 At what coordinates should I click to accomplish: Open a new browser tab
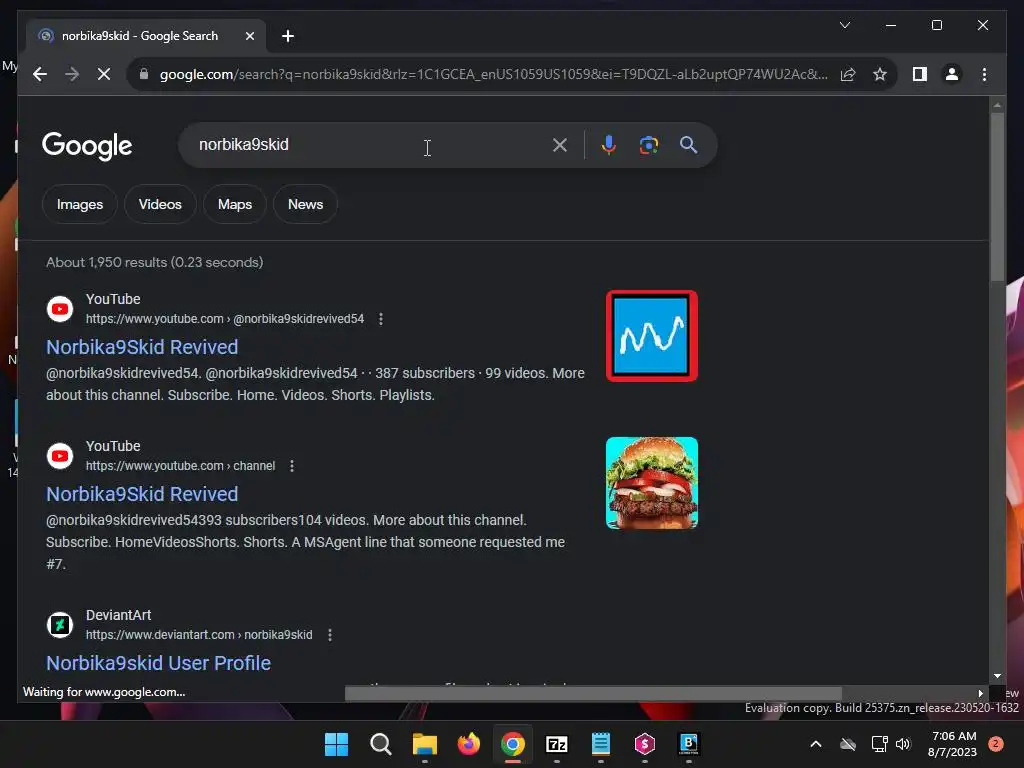[288, 37]
